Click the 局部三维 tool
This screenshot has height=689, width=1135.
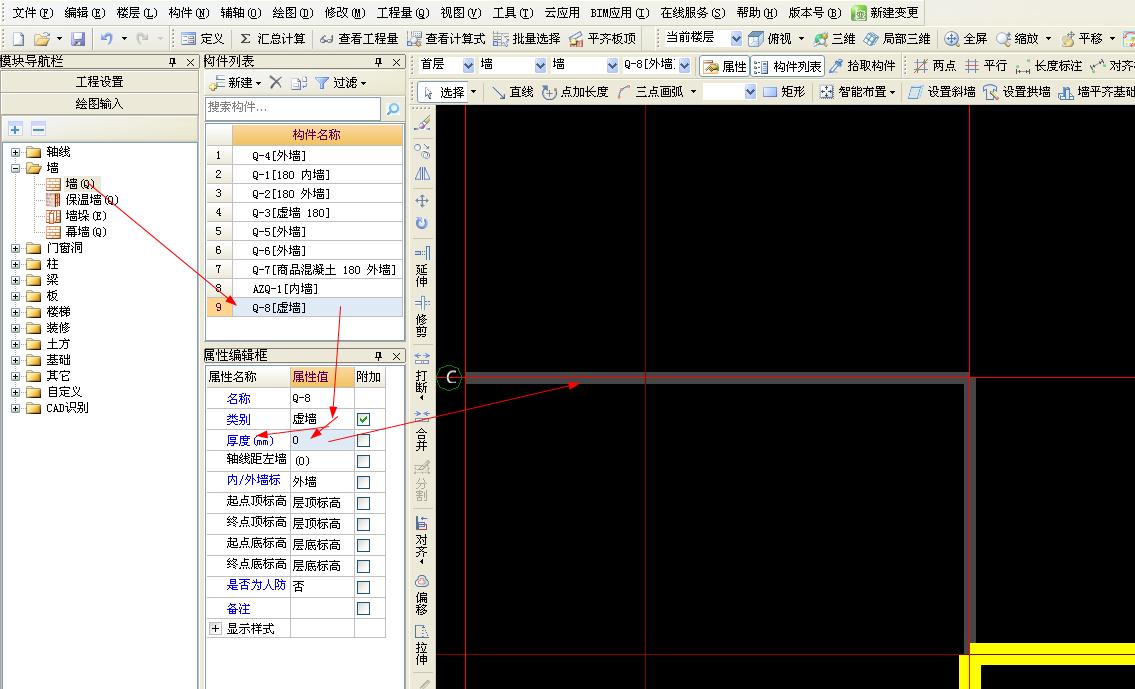tap(897, 38)
